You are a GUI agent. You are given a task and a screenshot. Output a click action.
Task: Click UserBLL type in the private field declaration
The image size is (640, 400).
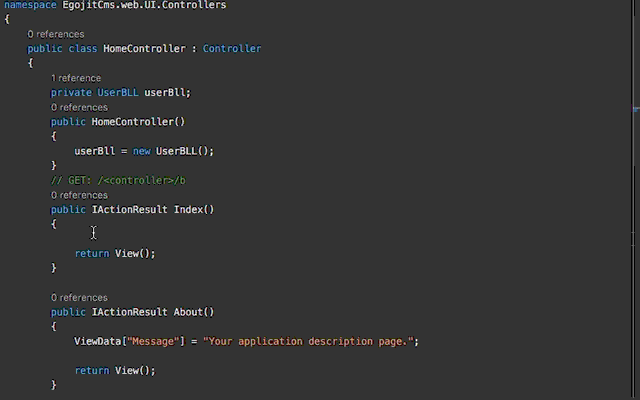click(118, 93)
